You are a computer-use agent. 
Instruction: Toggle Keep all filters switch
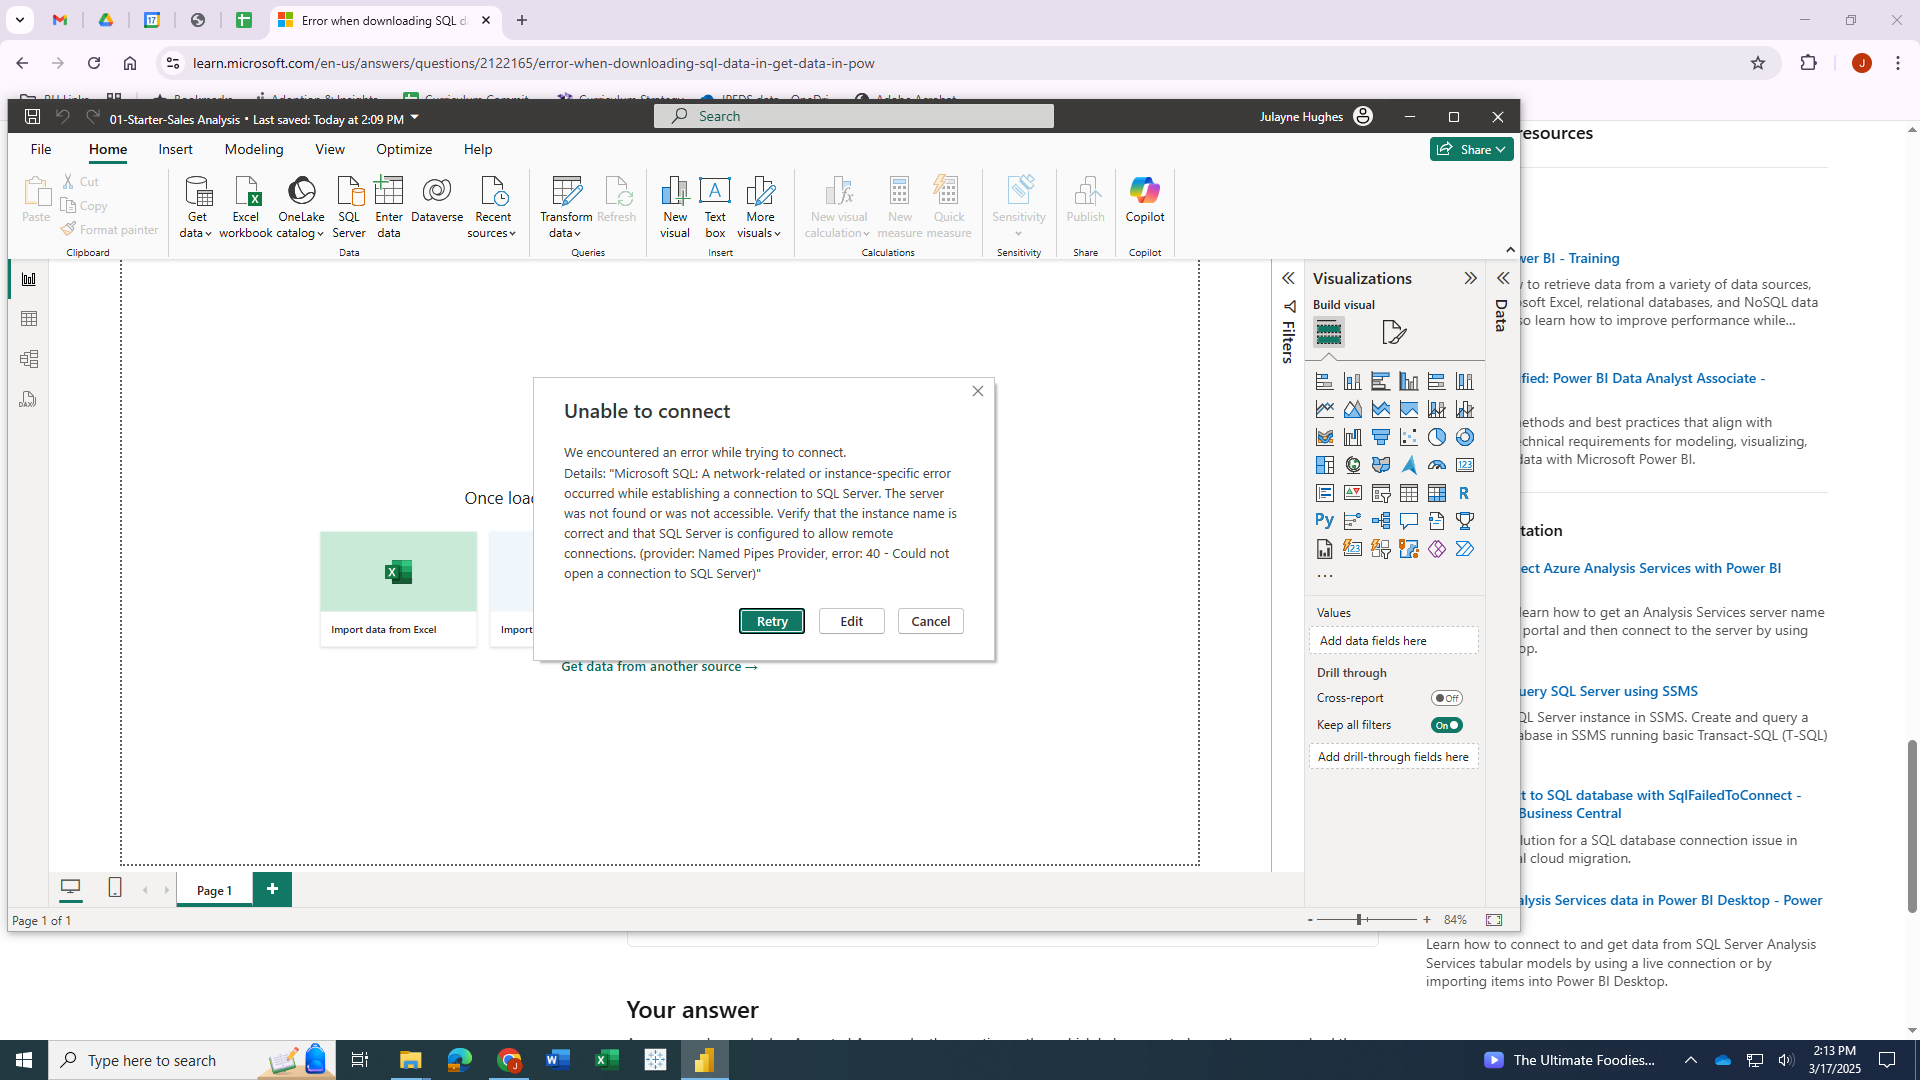click(x=1446, y=725)
